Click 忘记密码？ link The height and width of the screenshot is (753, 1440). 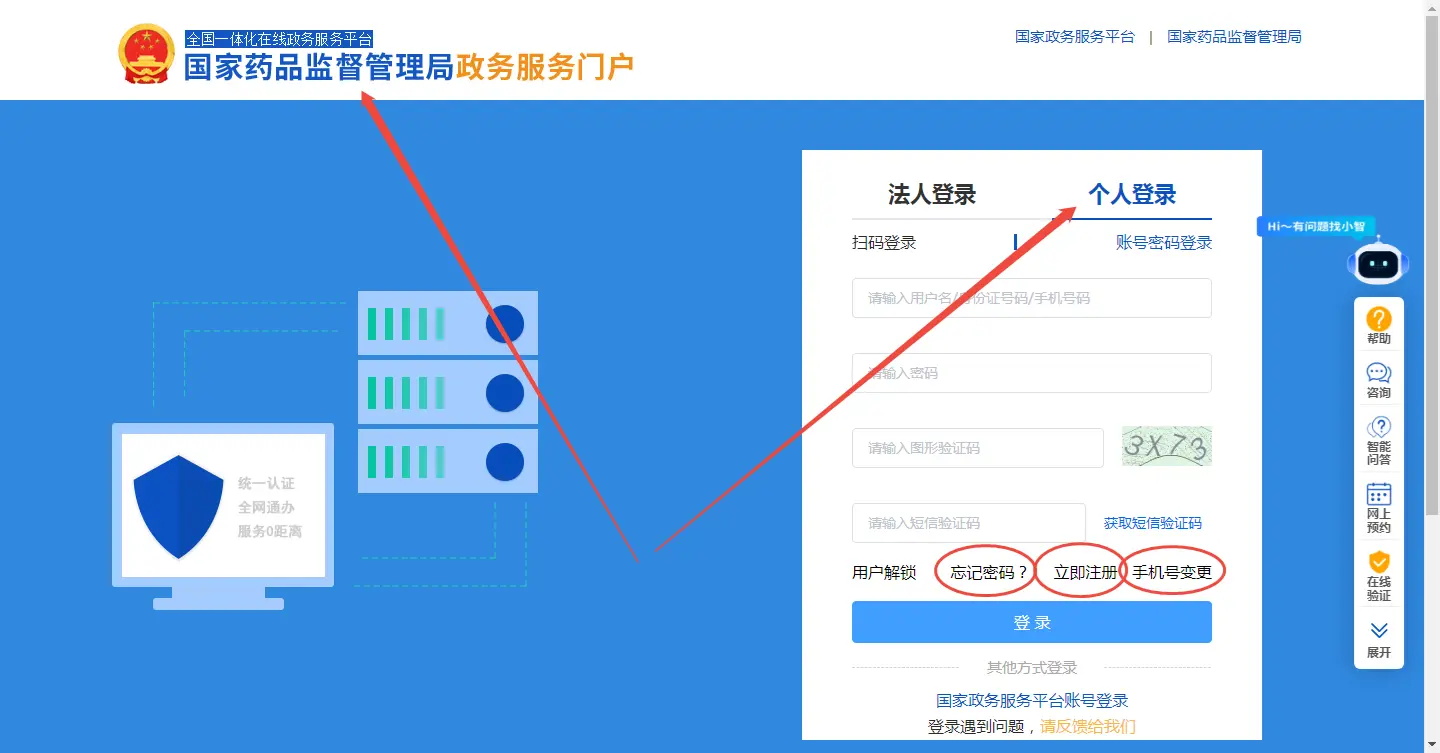(990, 573)
